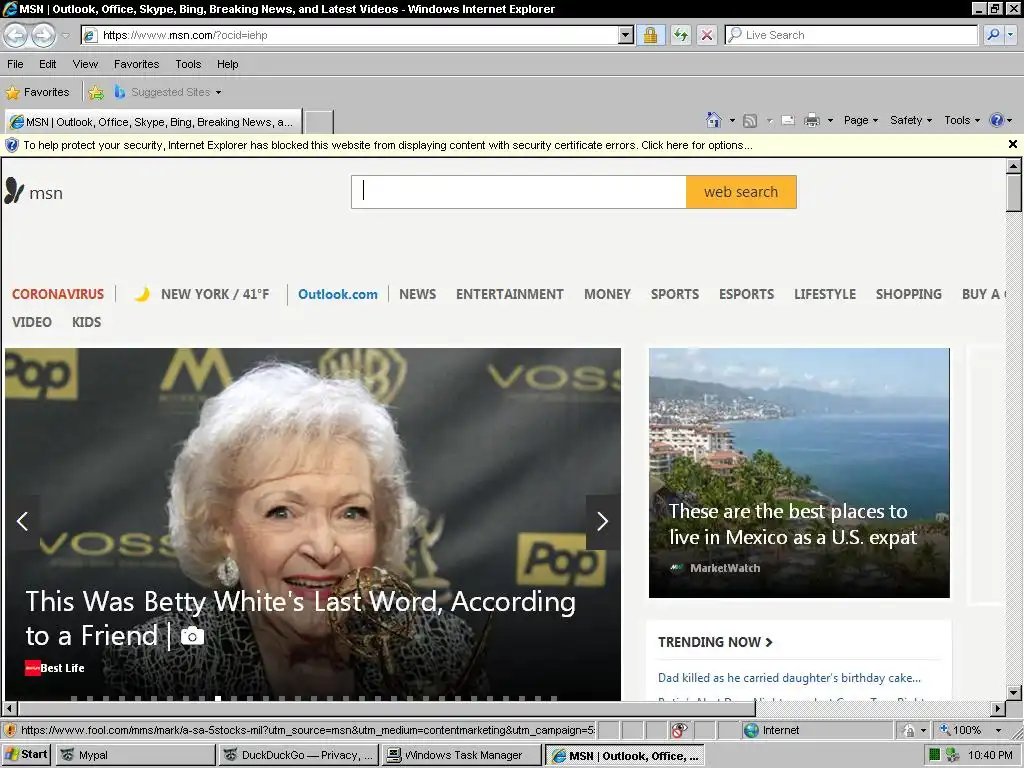This screenshot has width=1024, height=768.
Task: Open the MONEY section link
Action: pyautogui.click(x=607, y=295)
